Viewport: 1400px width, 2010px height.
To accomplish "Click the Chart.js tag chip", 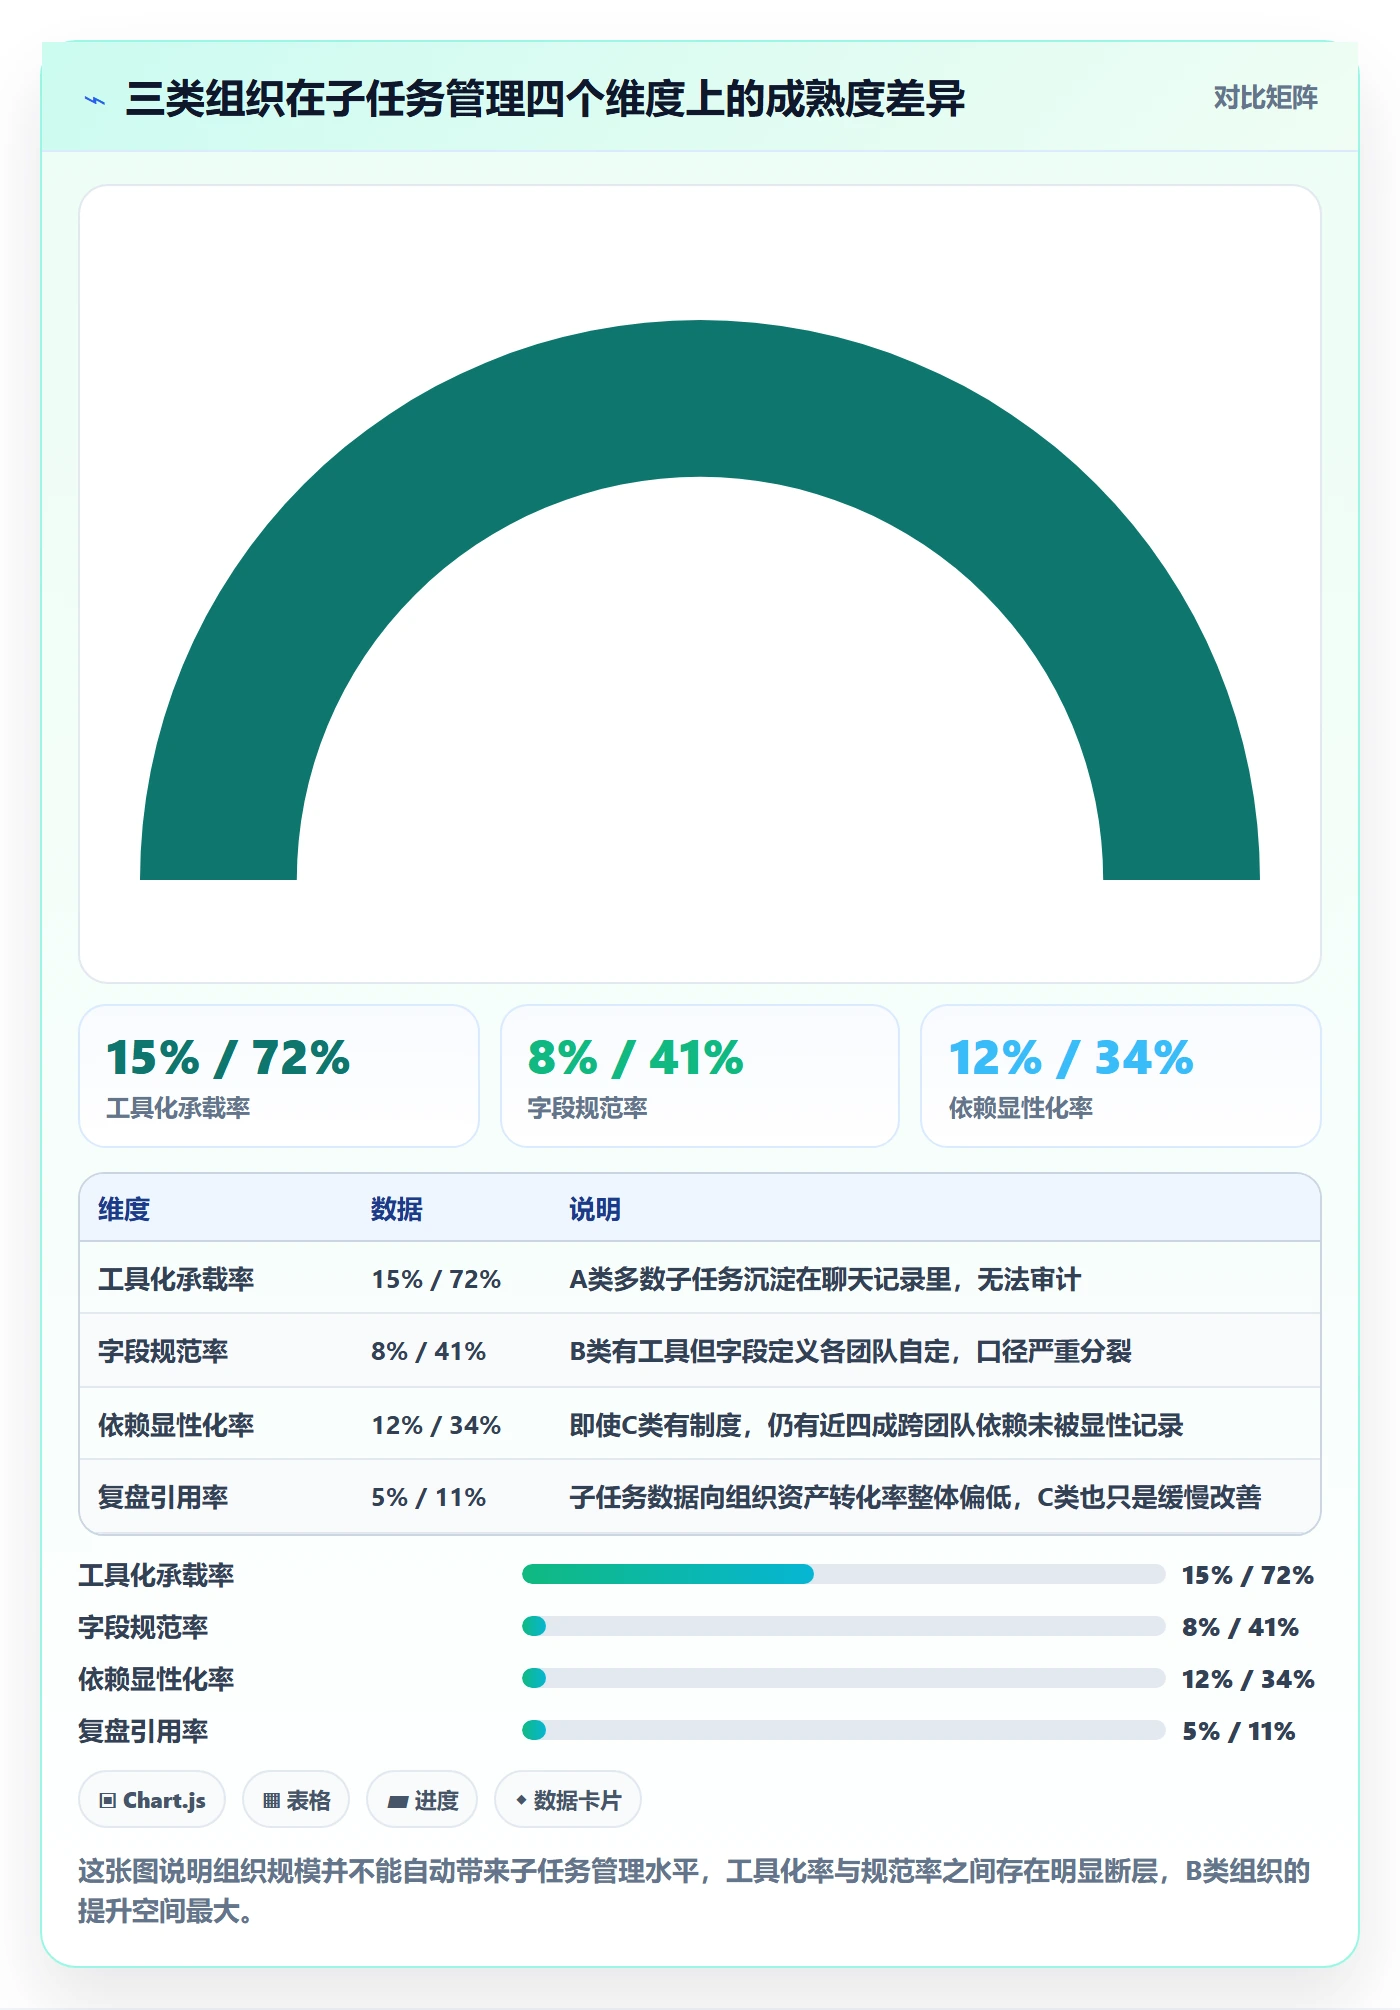I will 152,1800.
